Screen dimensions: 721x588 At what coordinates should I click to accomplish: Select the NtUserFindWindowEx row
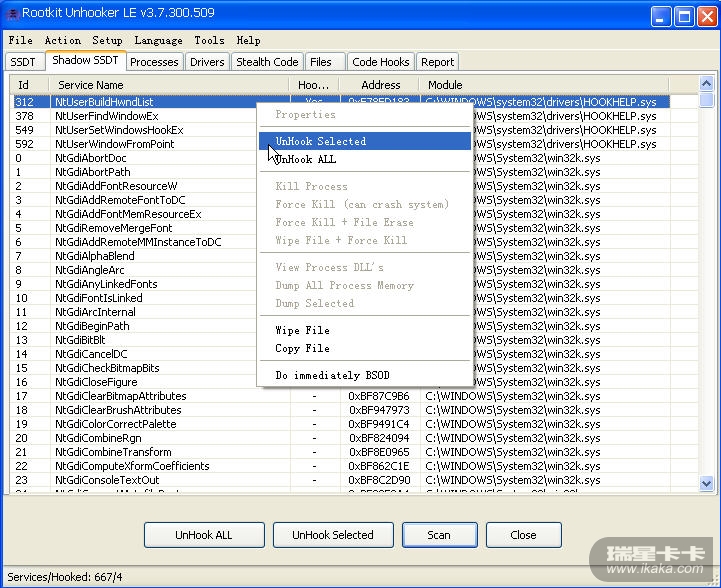coord(106,116)
